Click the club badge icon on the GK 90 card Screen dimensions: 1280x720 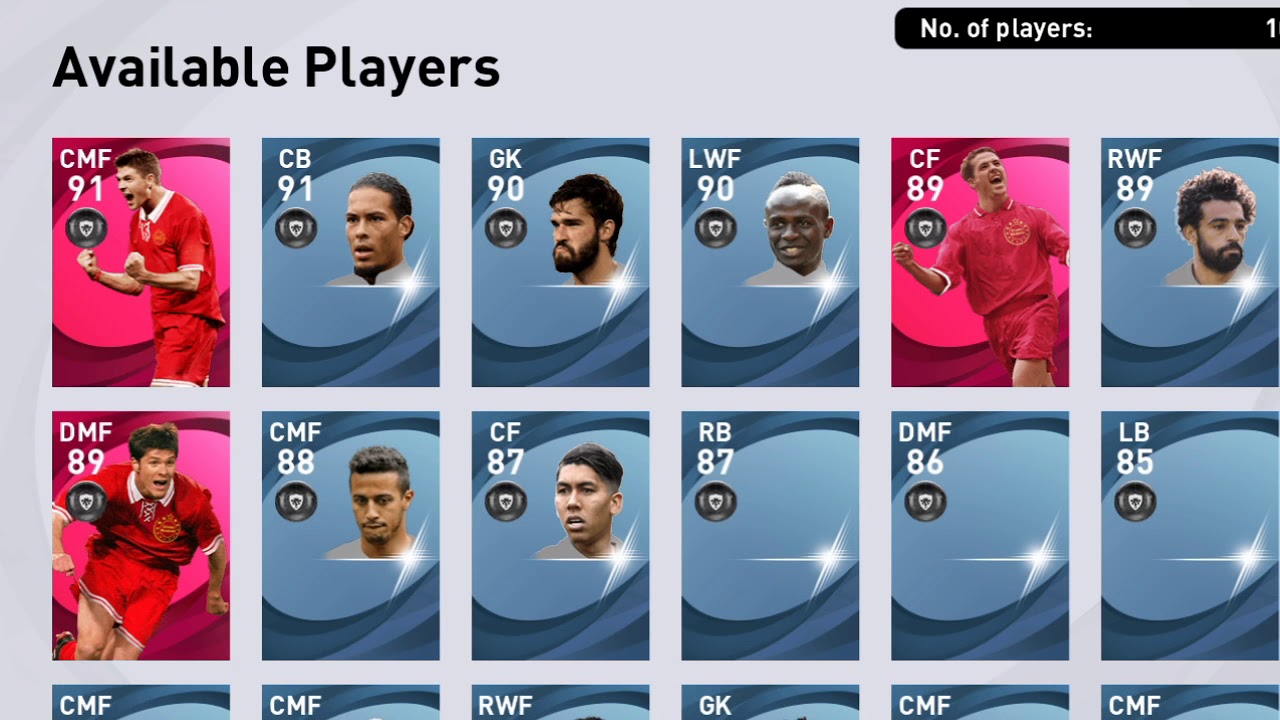(506, 228)
